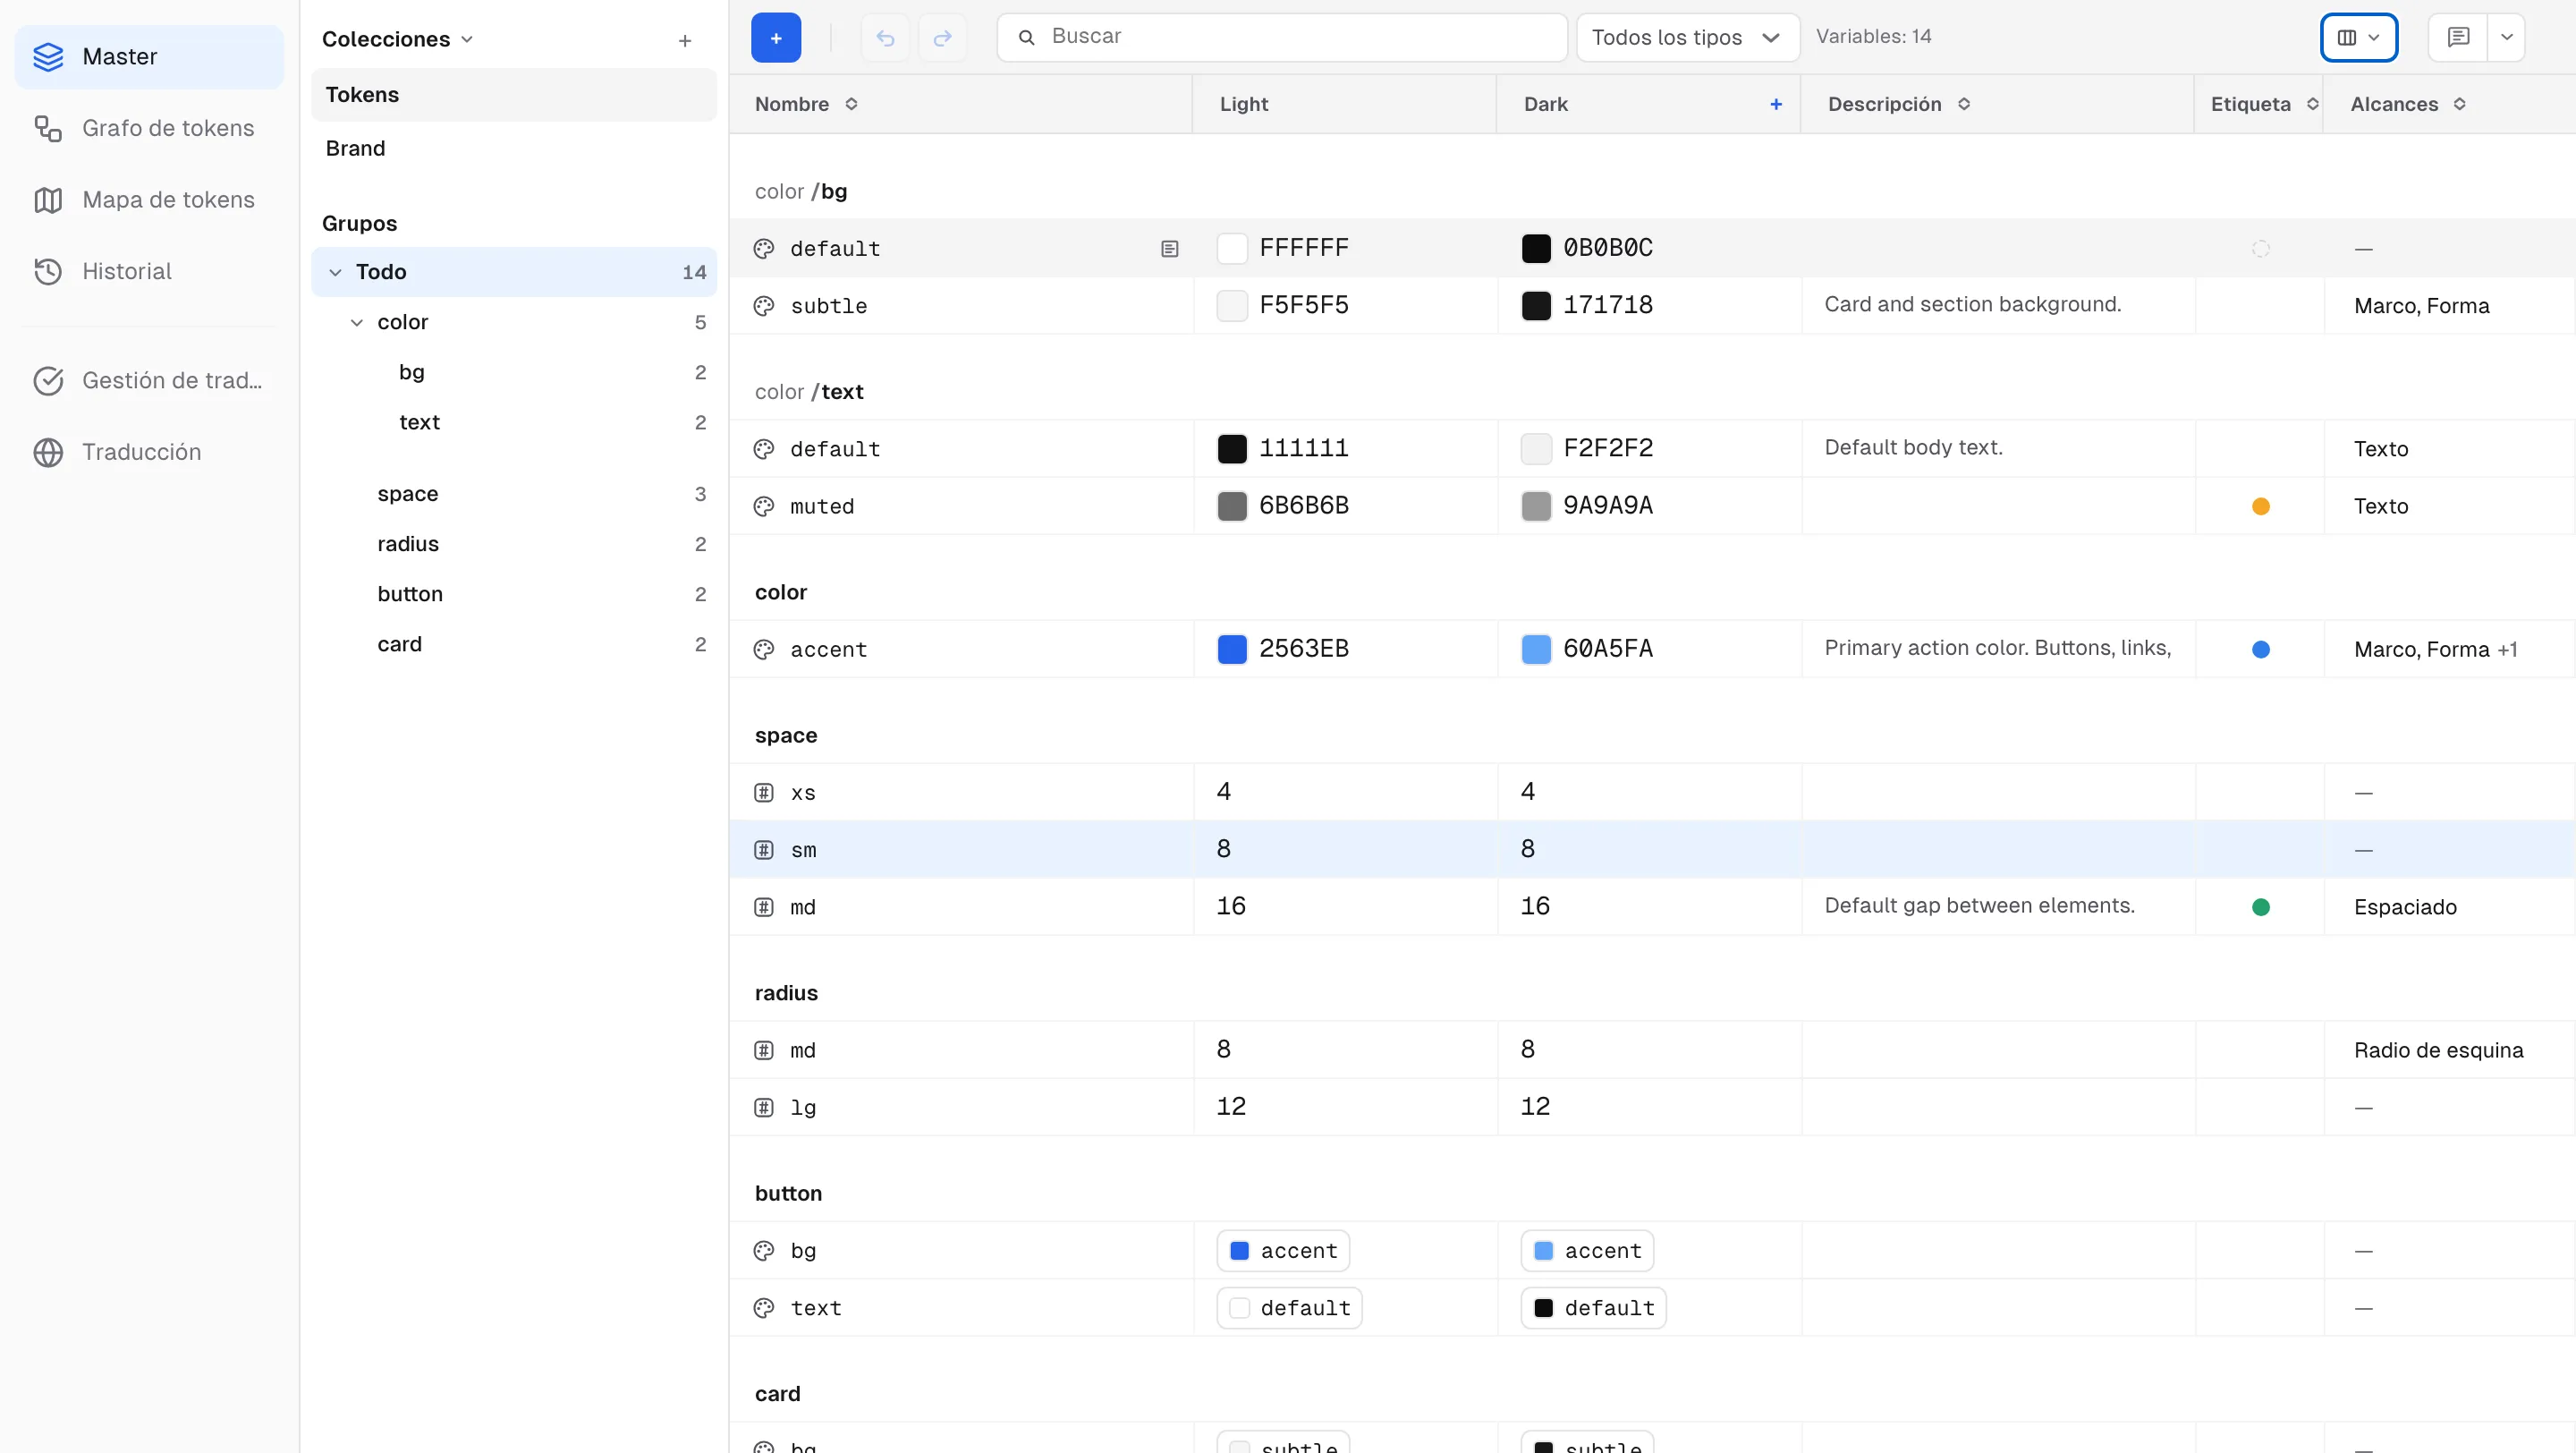This screenshot has height=1453, width=2576.
Task: Click the 2563EB Light color swatch
Action: pyautogui.click(x=1232, y=649)
